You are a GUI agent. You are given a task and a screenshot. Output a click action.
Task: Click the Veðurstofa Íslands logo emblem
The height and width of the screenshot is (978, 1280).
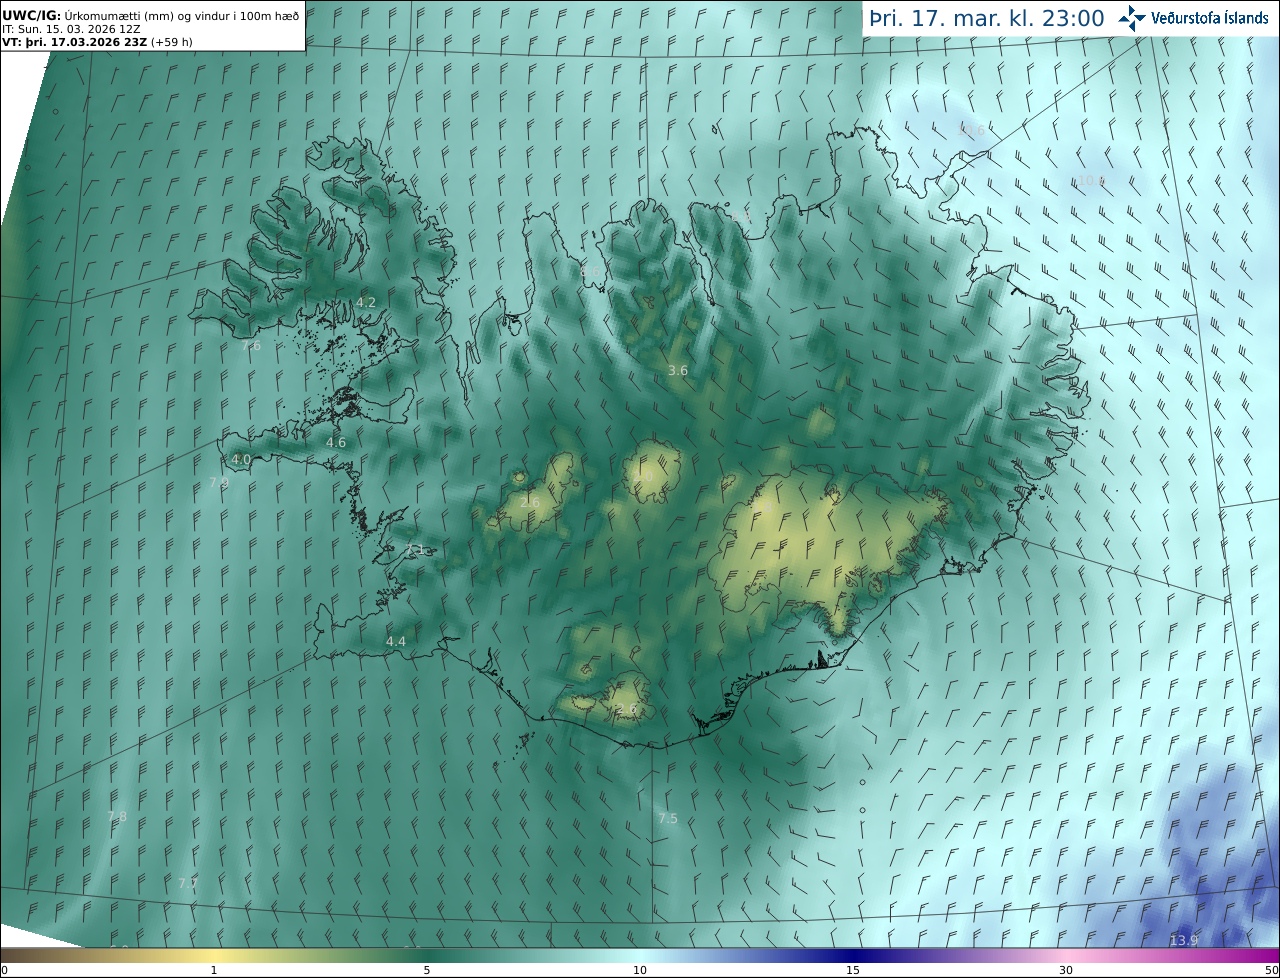click(x=1132, y=18)
